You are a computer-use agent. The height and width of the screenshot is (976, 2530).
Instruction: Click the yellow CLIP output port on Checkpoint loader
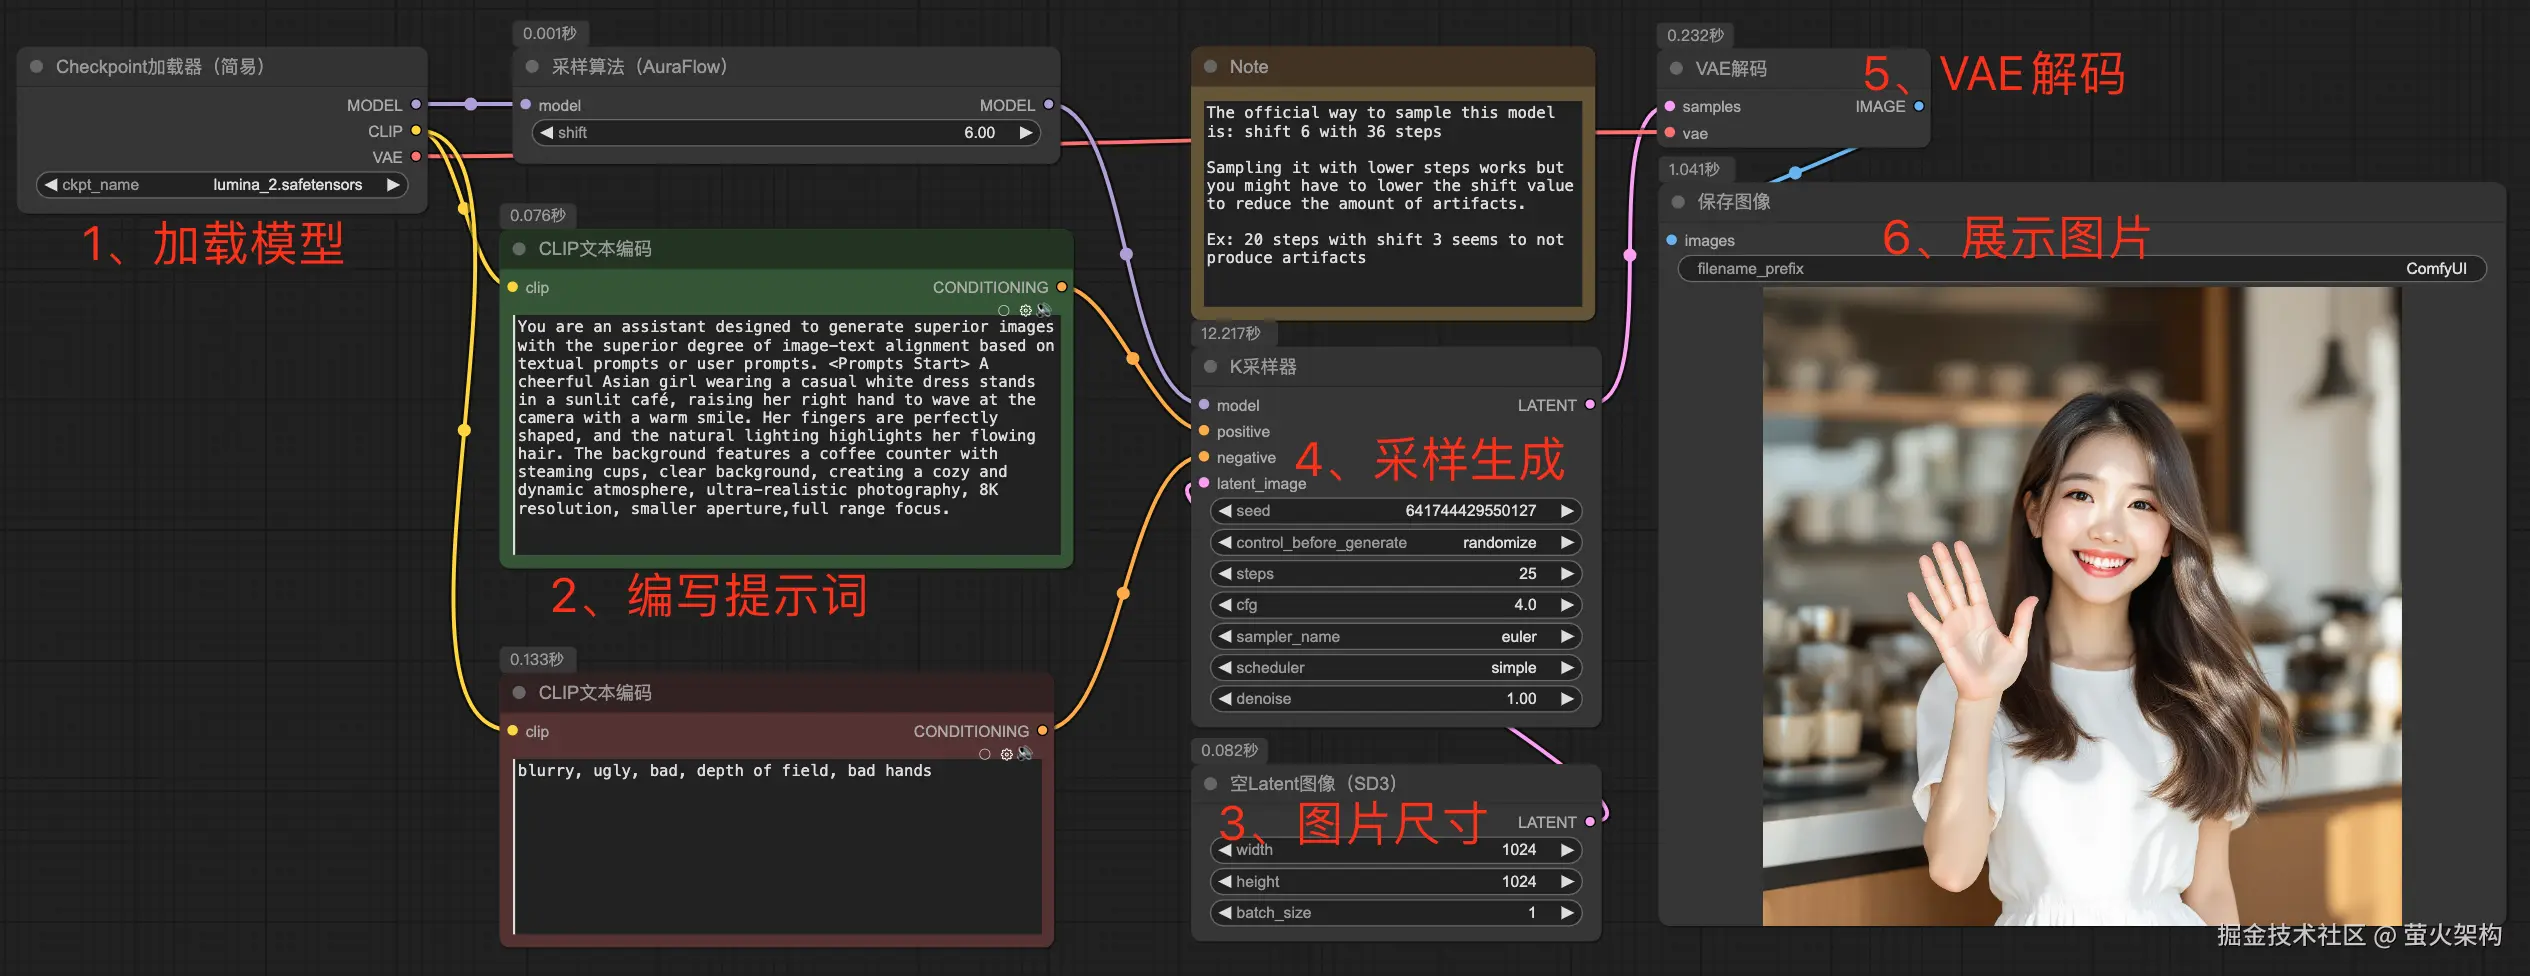tap(416, 131)
